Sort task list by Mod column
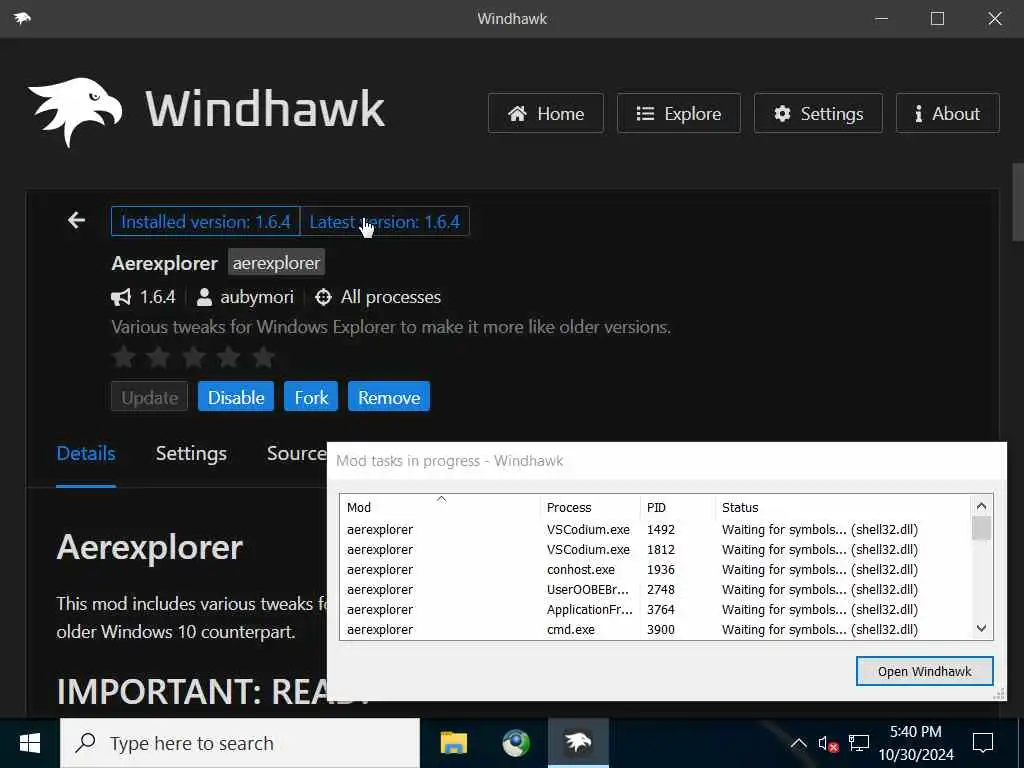The height and width of the screenshot is (768, 1024). (440, 507)
